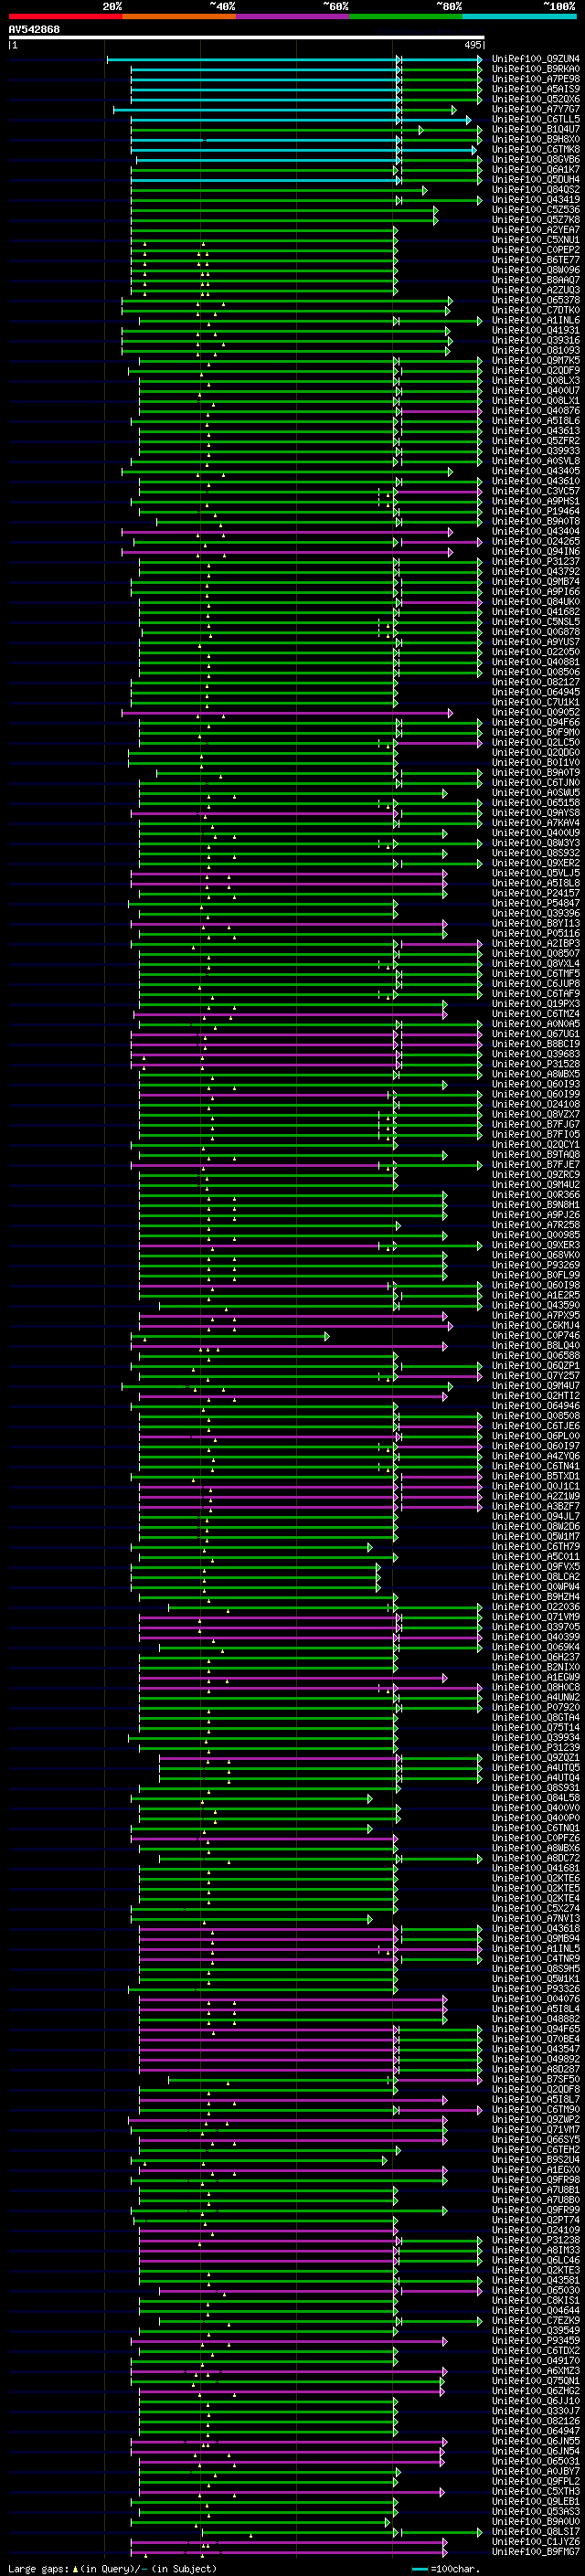Screen dimensions: 585x2576
Task: Select the UniRef100_P54847 label
Action: (536, 903)
